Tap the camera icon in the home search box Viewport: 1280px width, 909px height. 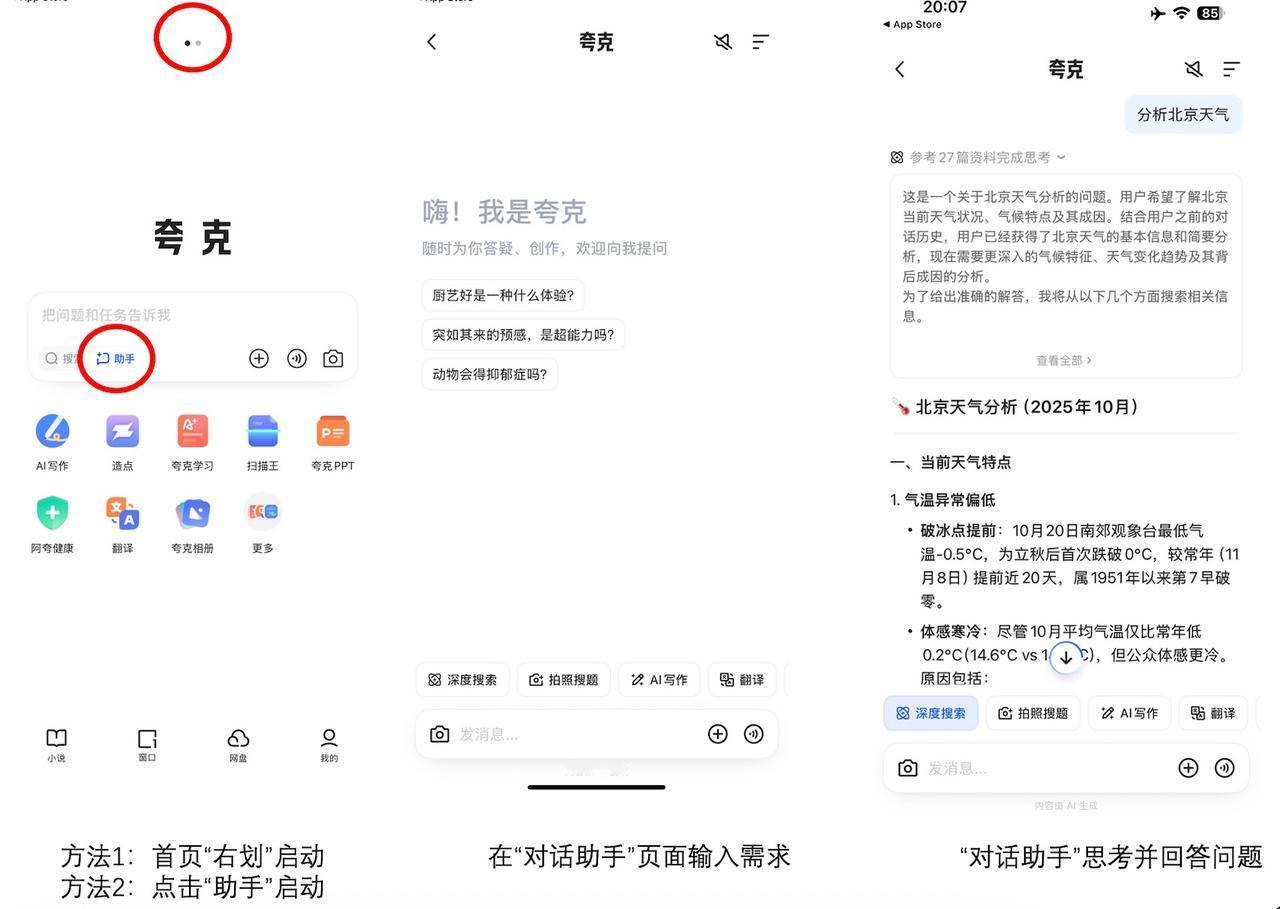pyautogui.click(x=333, y=358)
